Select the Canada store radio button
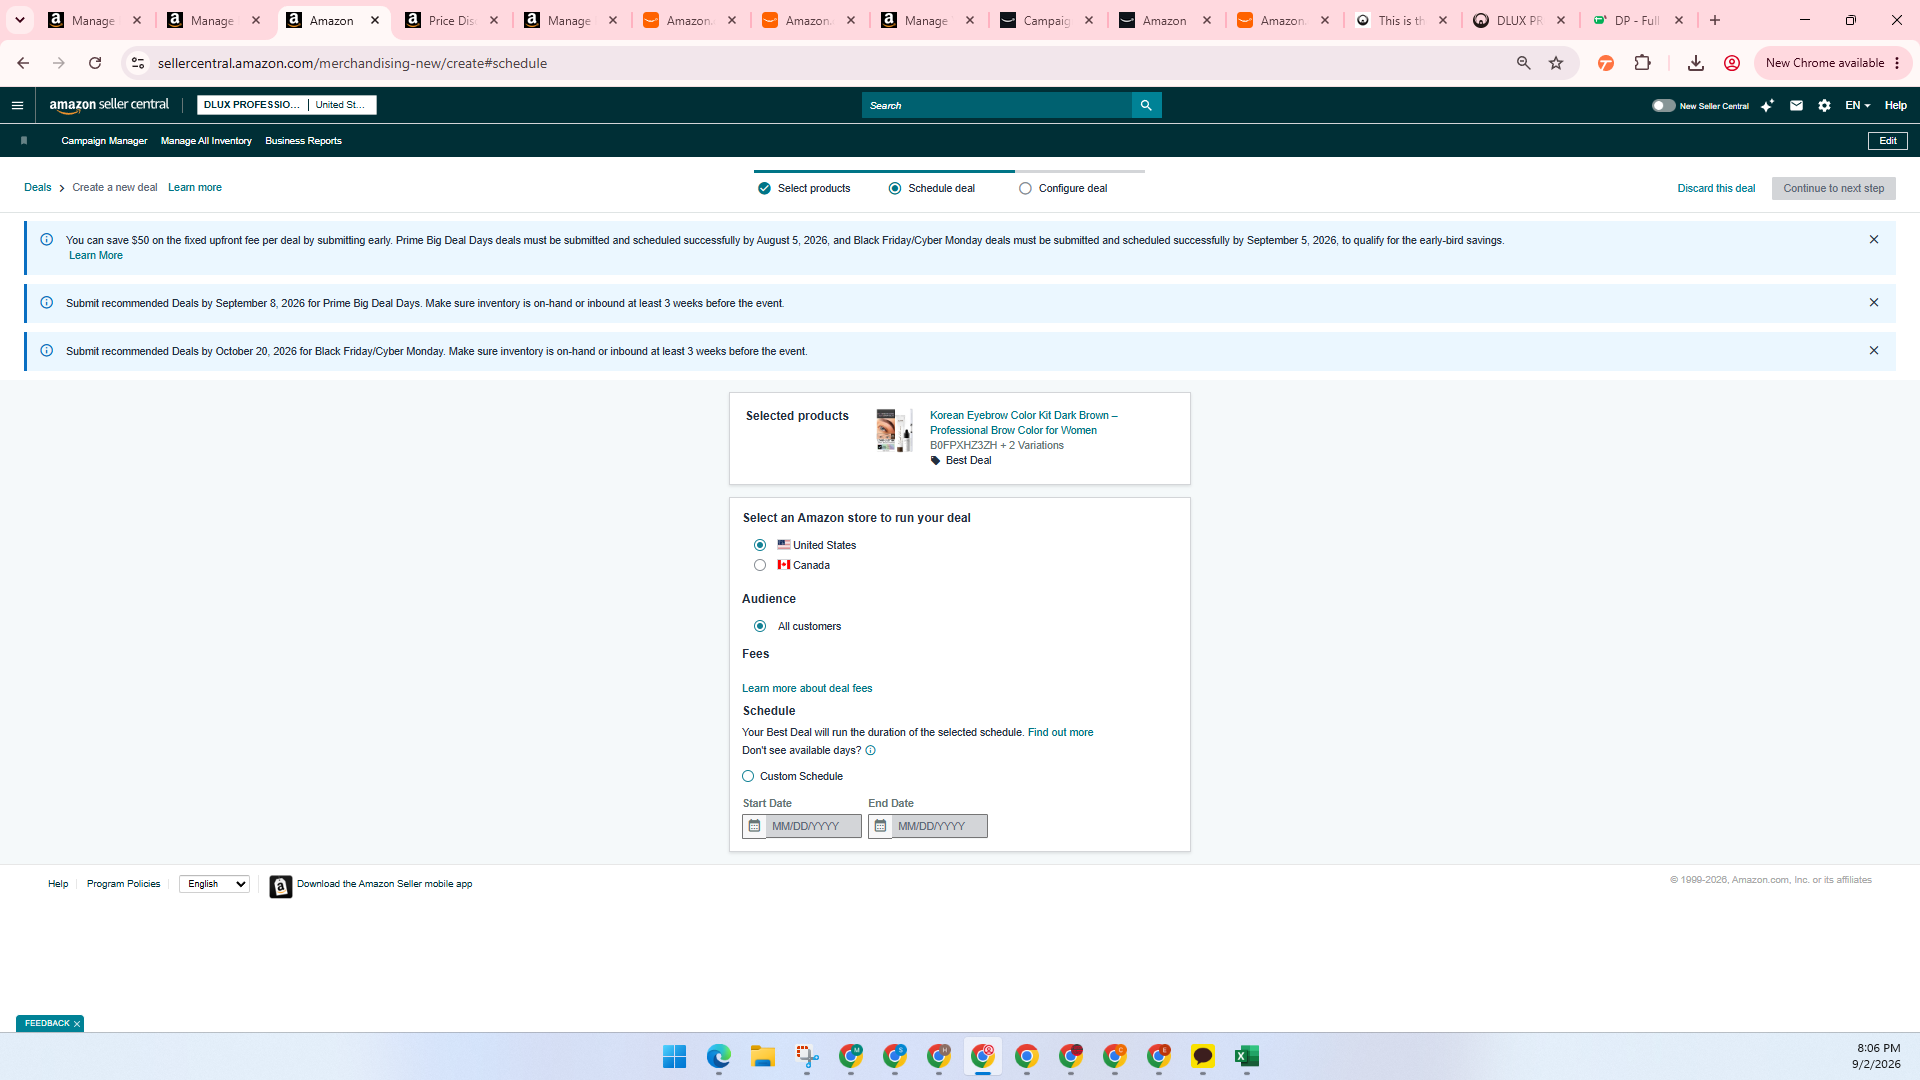Screen dimensions: 1920x1080 pyautogui.click(x=760, y=566)
